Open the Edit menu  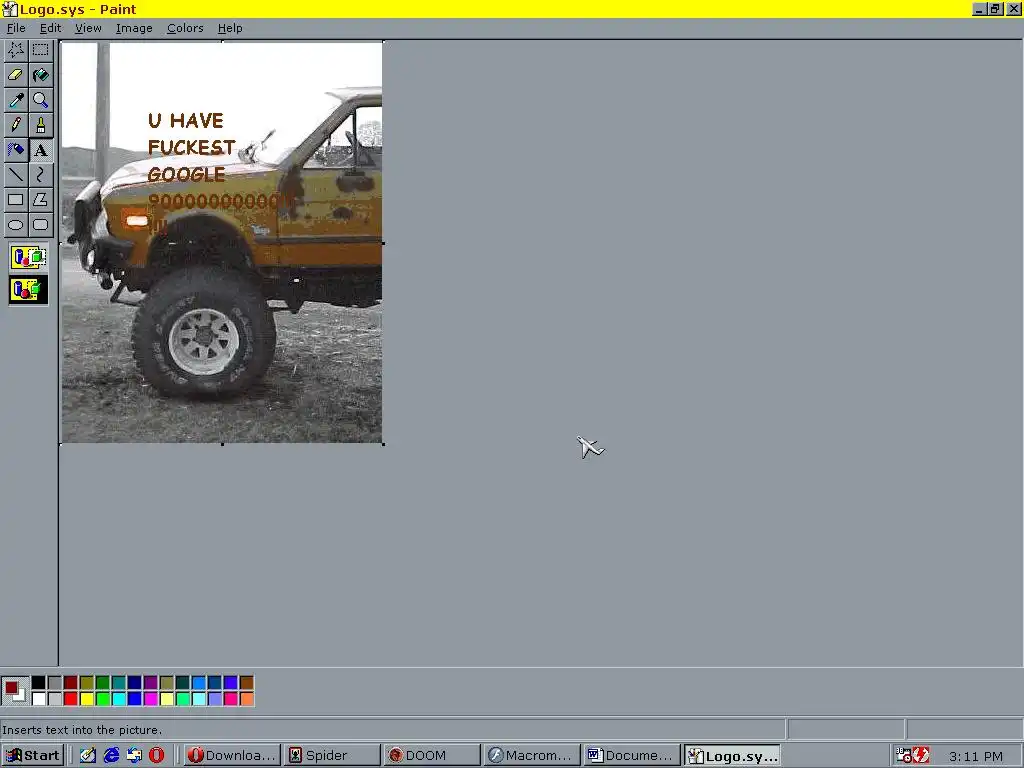coord(50,28)
